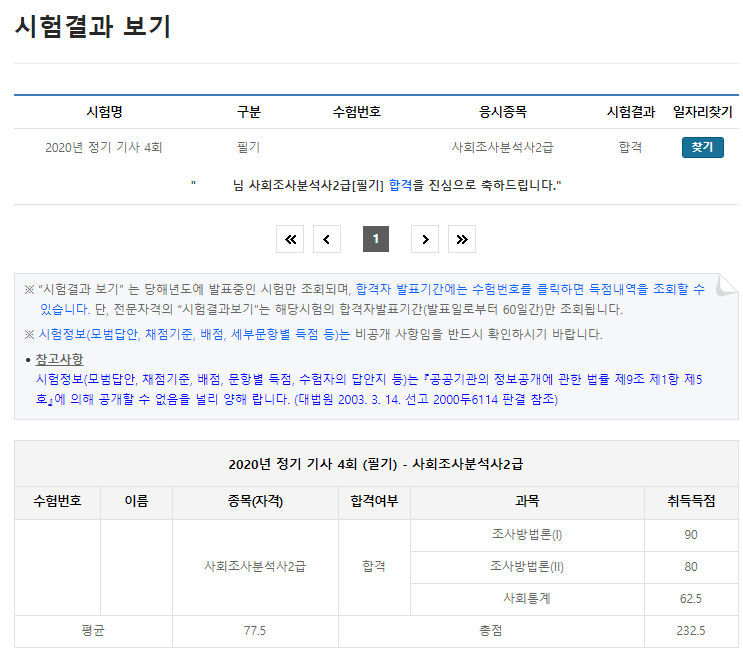Viewport: 743px width, 655px height.
Task: Click the score 90
Action: [691, 535]
